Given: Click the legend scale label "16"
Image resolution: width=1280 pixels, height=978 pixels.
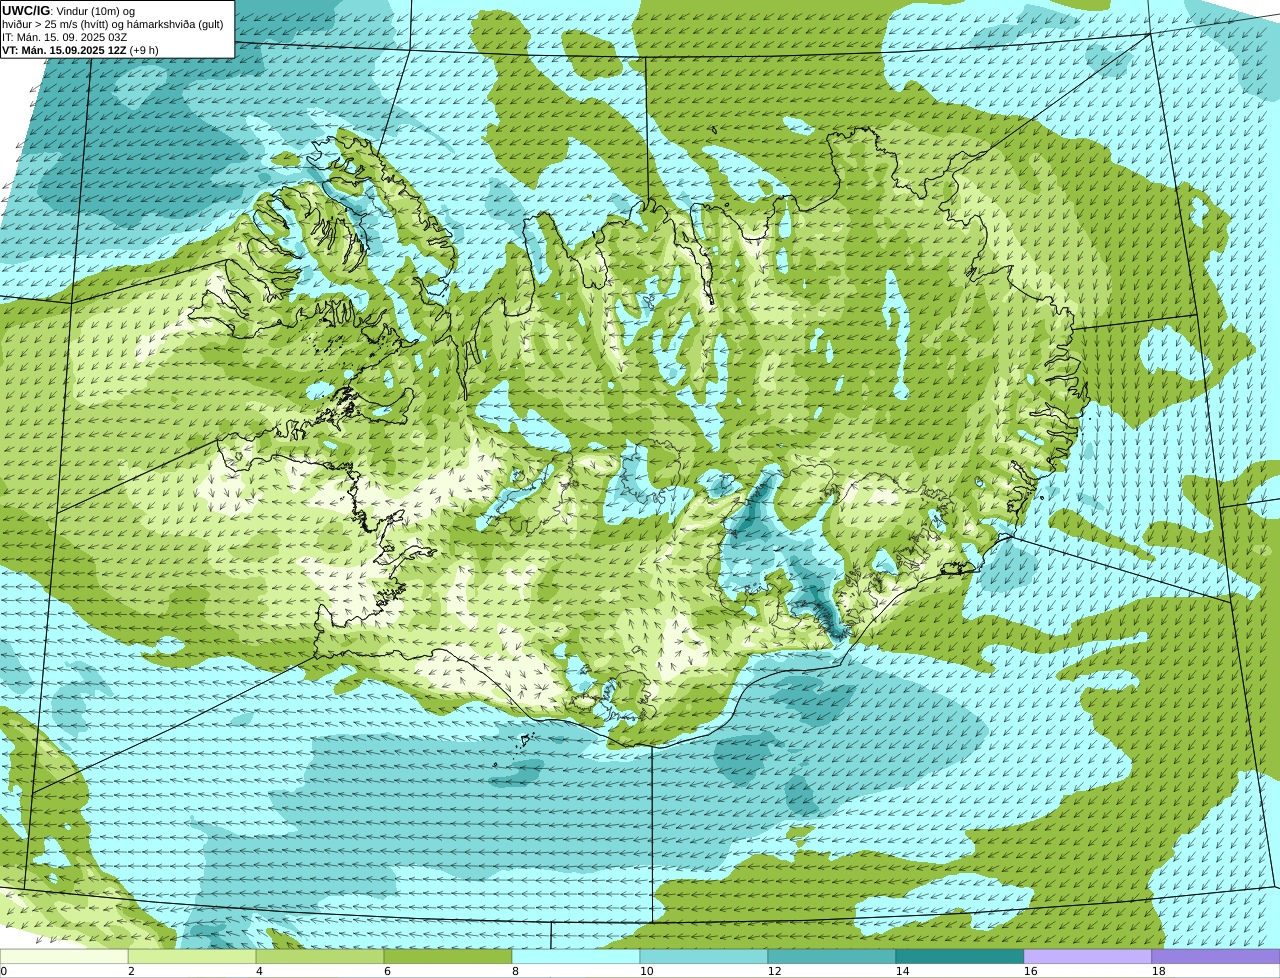Looking at the screenshot, I should point(1030,971).
